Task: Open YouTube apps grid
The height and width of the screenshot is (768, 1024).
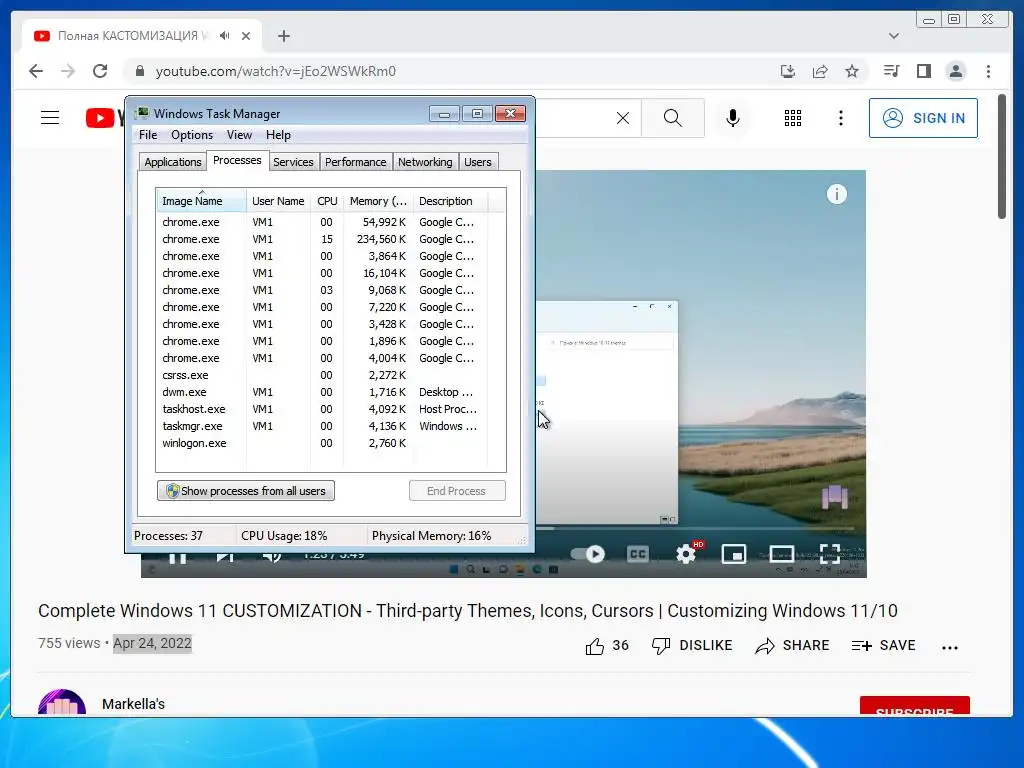Action: [793, 118]
